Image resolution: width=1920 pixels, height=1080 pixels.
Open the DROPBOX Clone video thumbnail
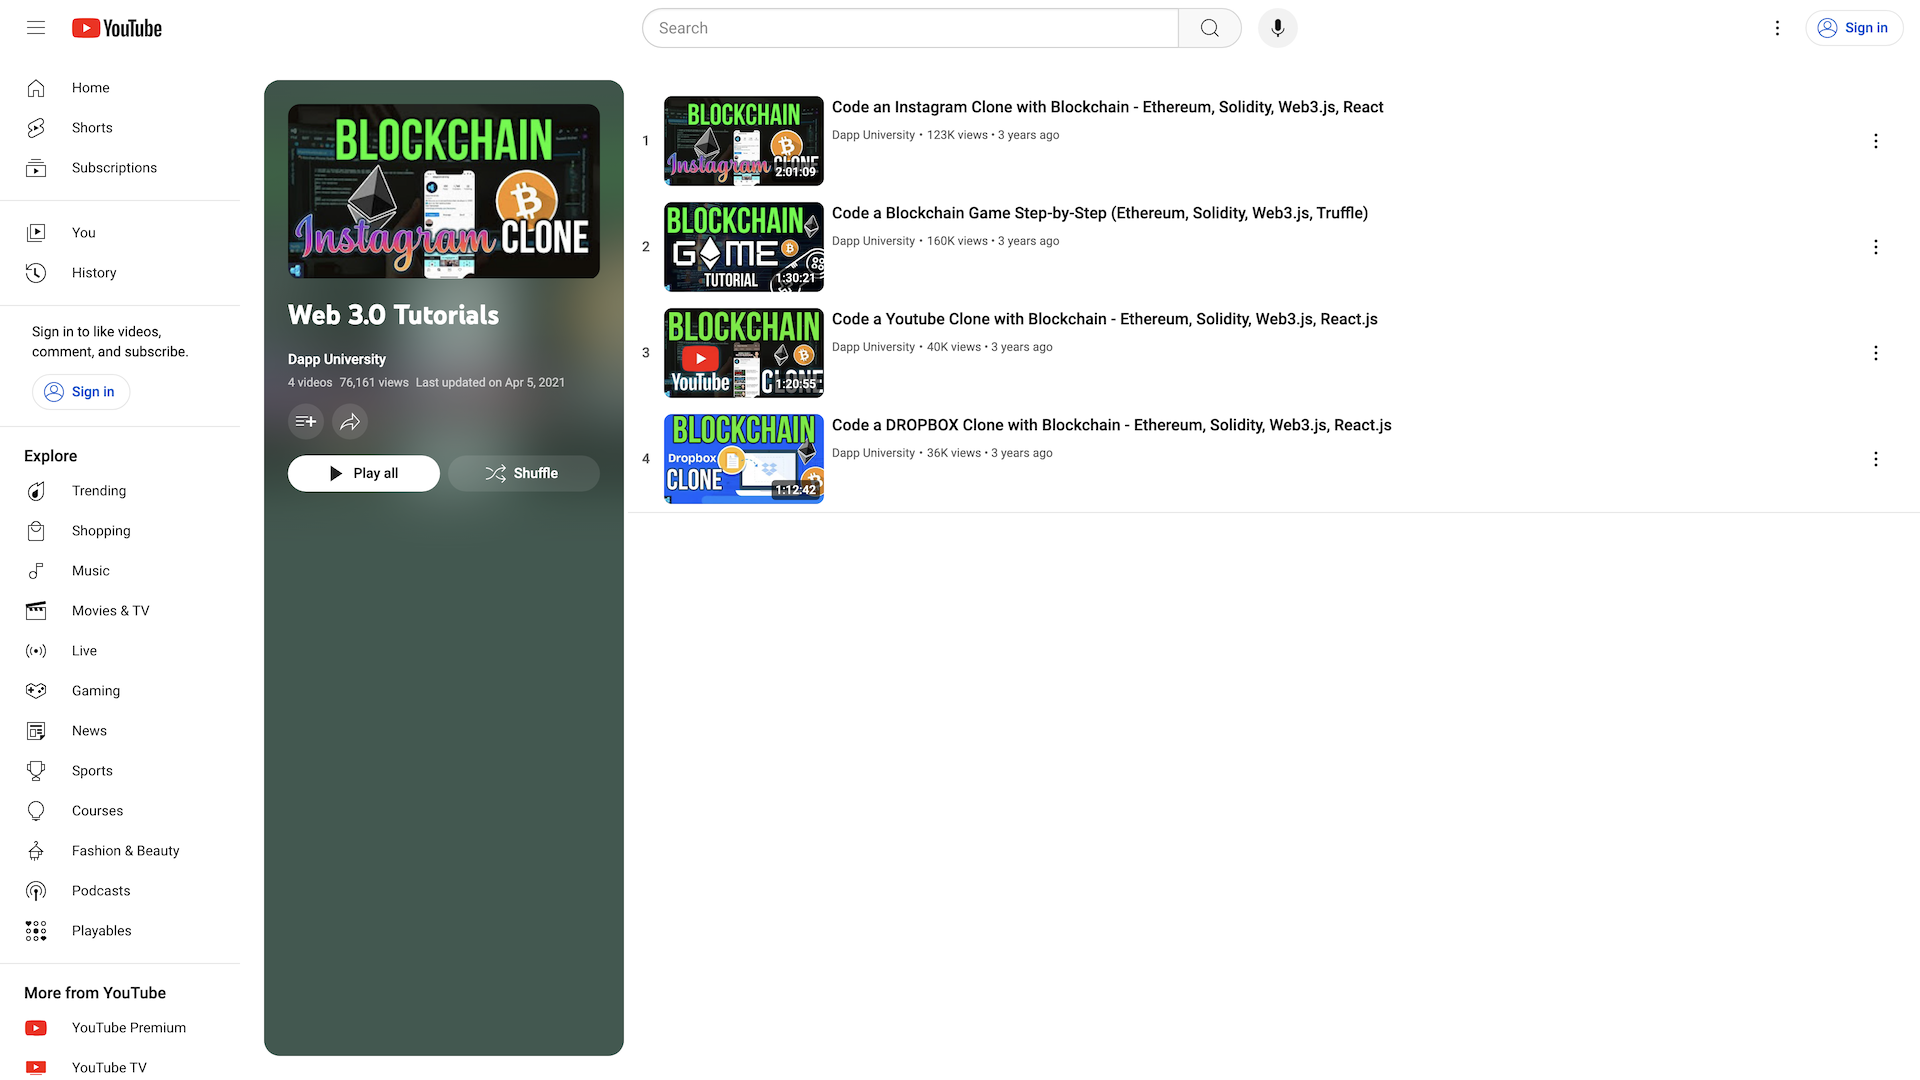pyautogui.click(x=744, y=459)
